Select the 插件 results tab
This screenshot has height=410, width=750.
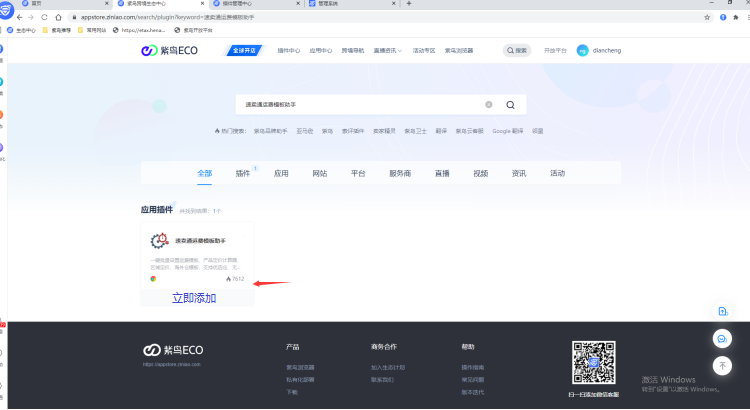click(x=243, y=173)
